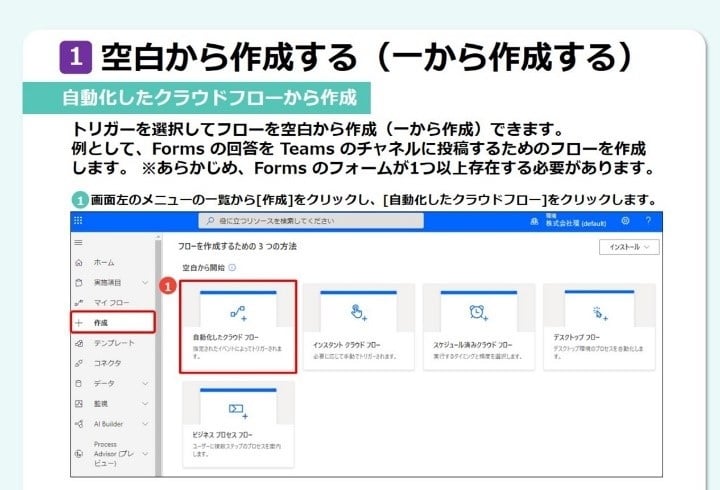
Task: Open the environment picker icon
Action: [534, 221]
